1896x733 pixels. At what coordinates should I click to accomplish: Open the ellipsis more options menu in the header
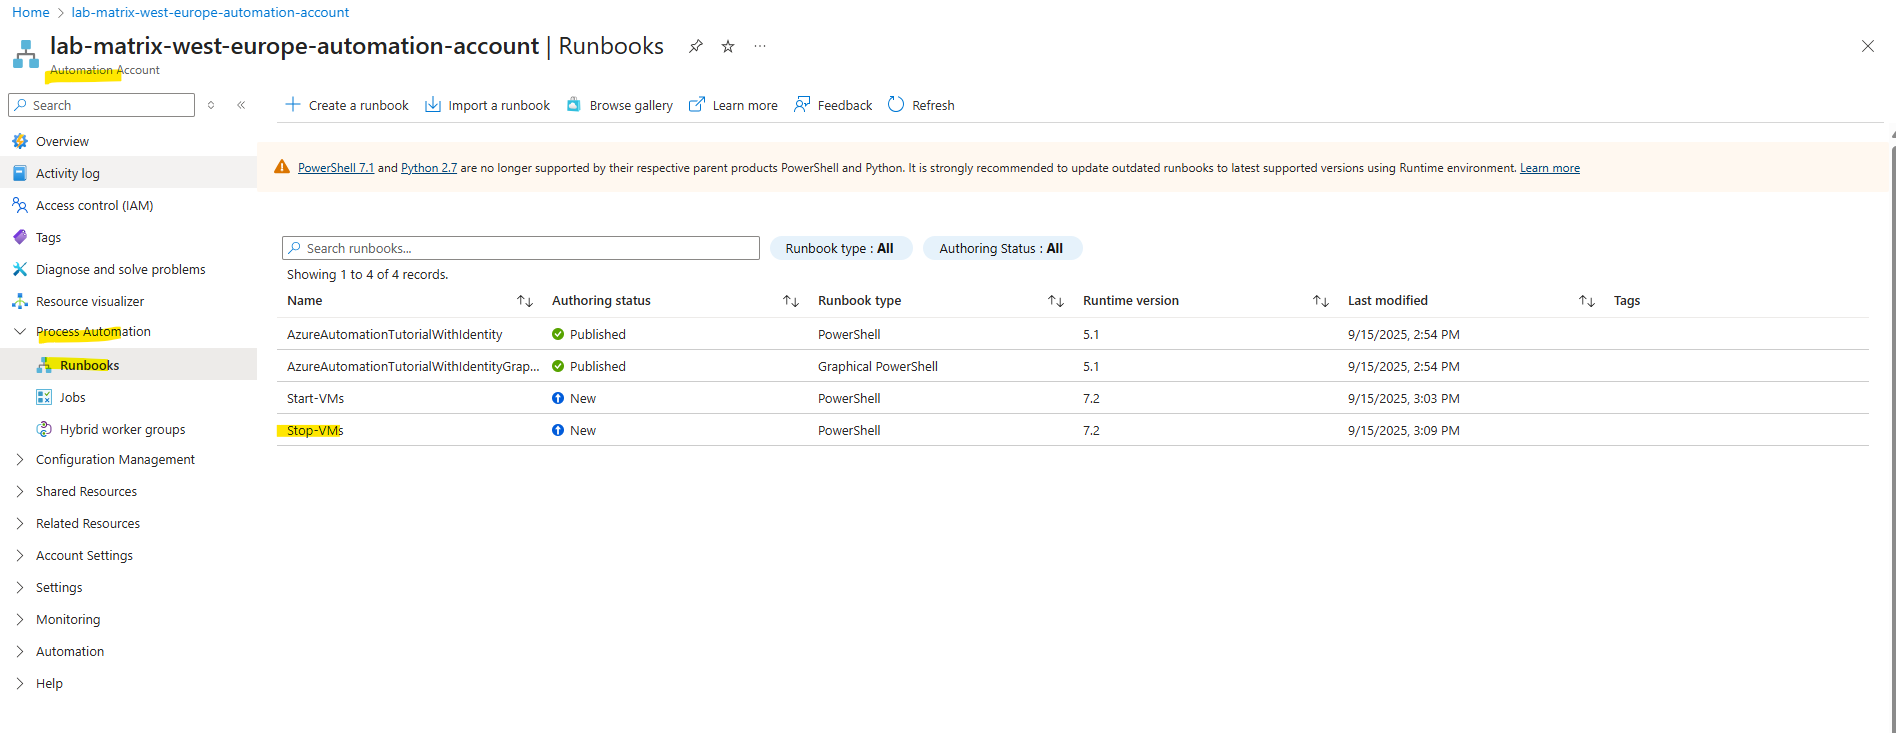(x=760, y=46)
